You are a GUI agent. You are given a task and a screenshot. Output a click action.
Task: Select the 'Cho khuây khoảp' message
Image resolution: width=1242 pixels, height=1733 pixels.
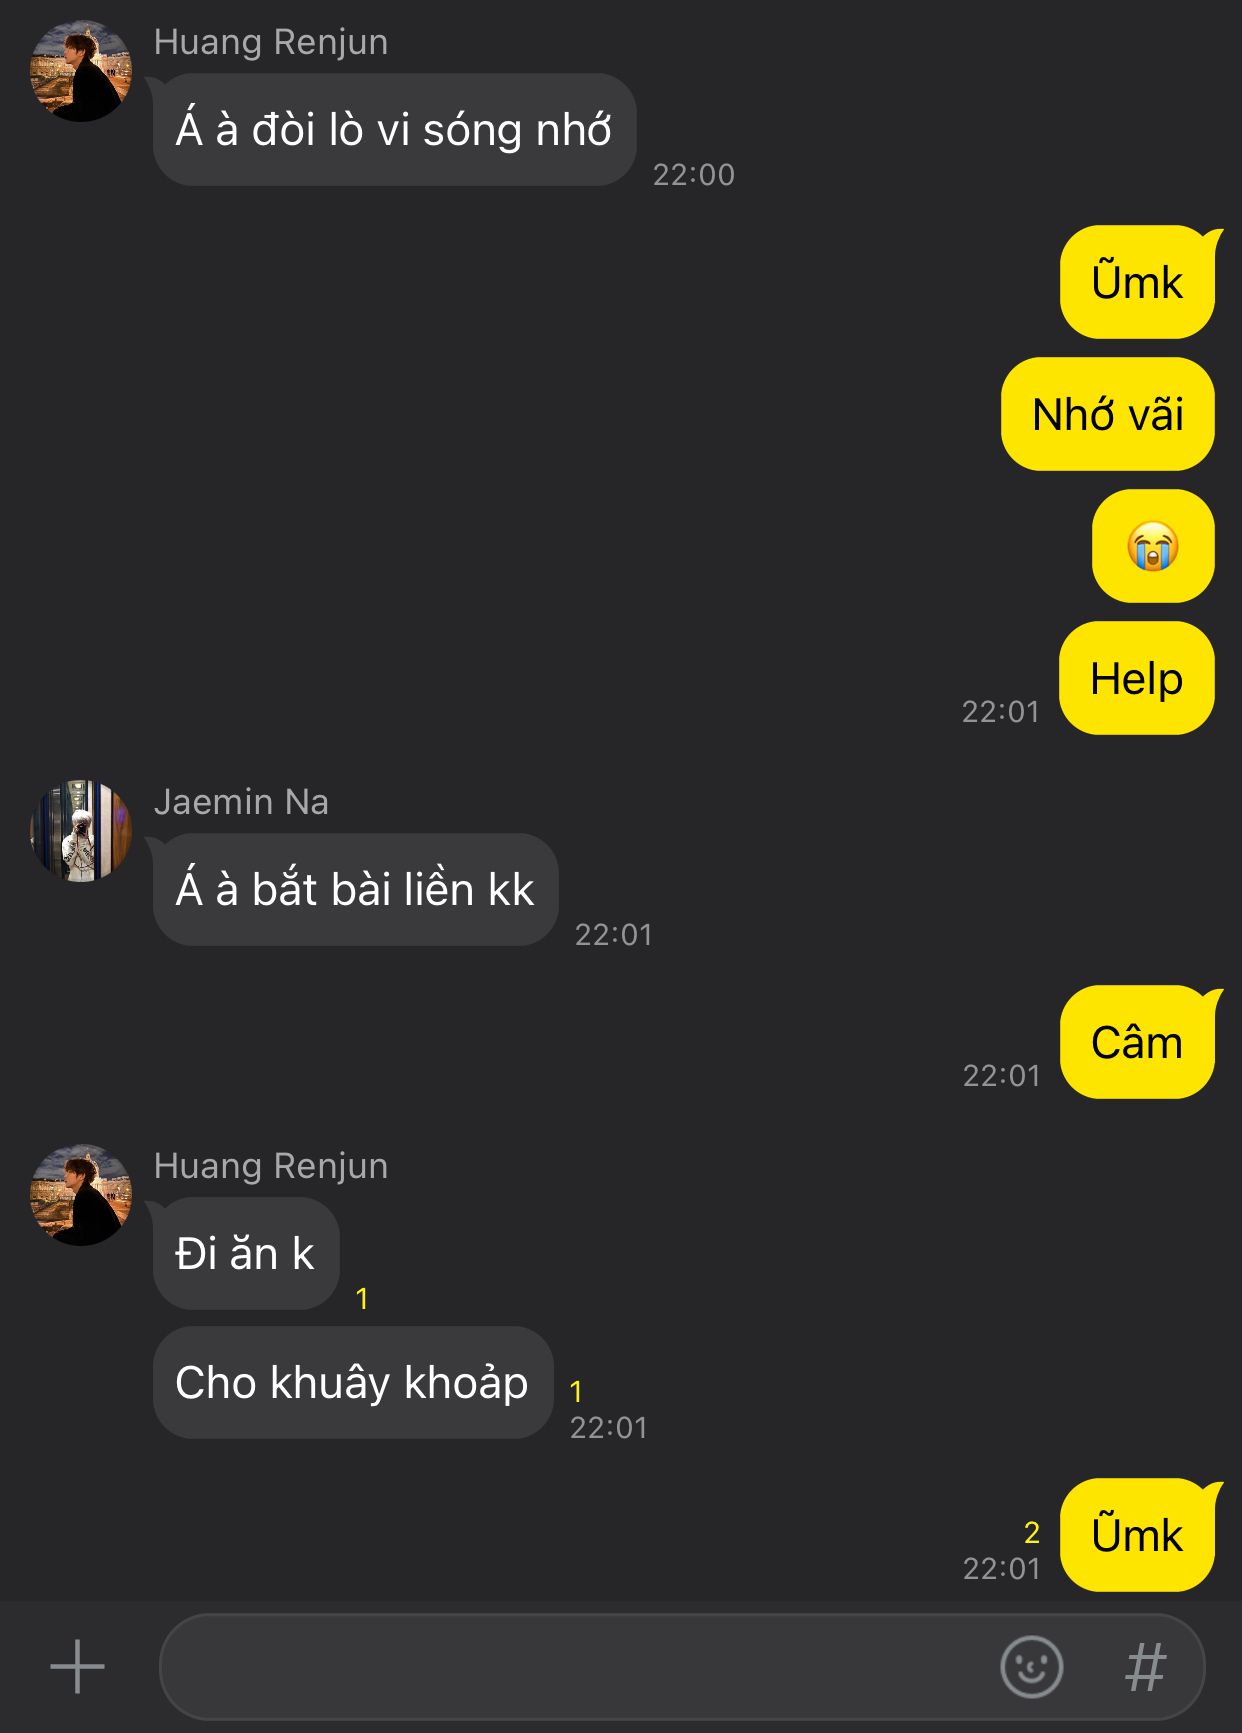tap(352, 1383)
